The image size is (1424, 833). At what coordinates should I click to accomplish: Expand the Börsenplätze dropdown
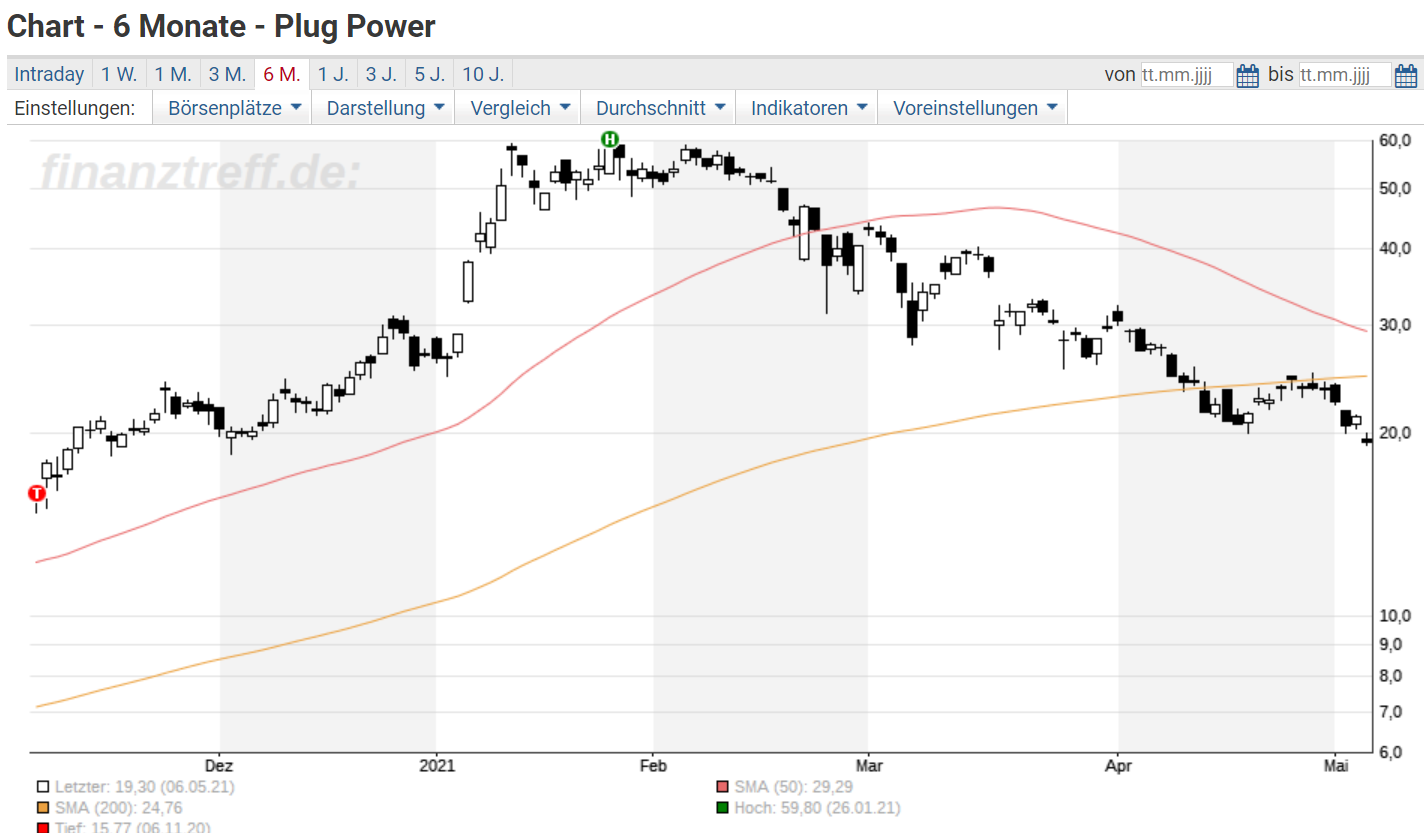(x=232, y=108)
